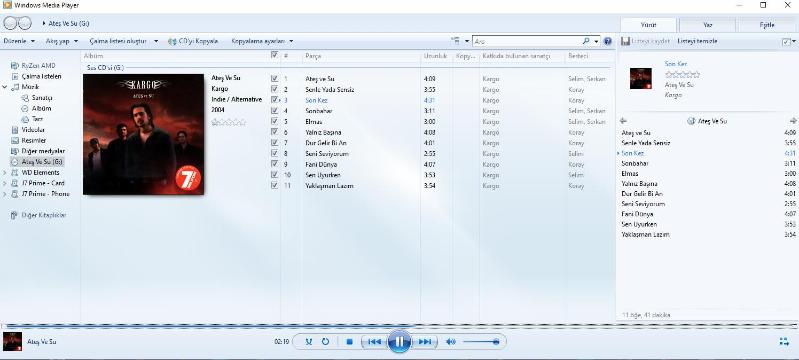
Task: Switch to the Eşitle tab
Action: pyautogui.click(x=767, y=25)
